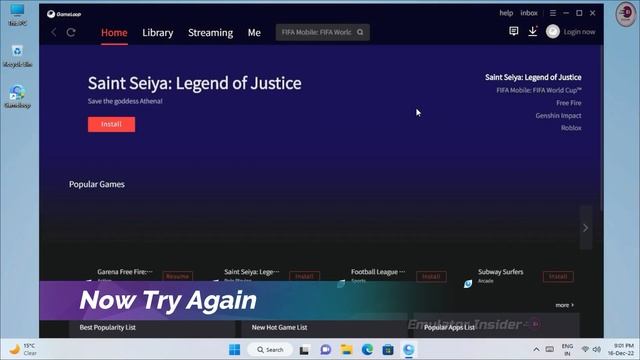This screenshot has width=640, height=360.
Task: Select Roblox in banner list
Action: click(x=571, y=128)
